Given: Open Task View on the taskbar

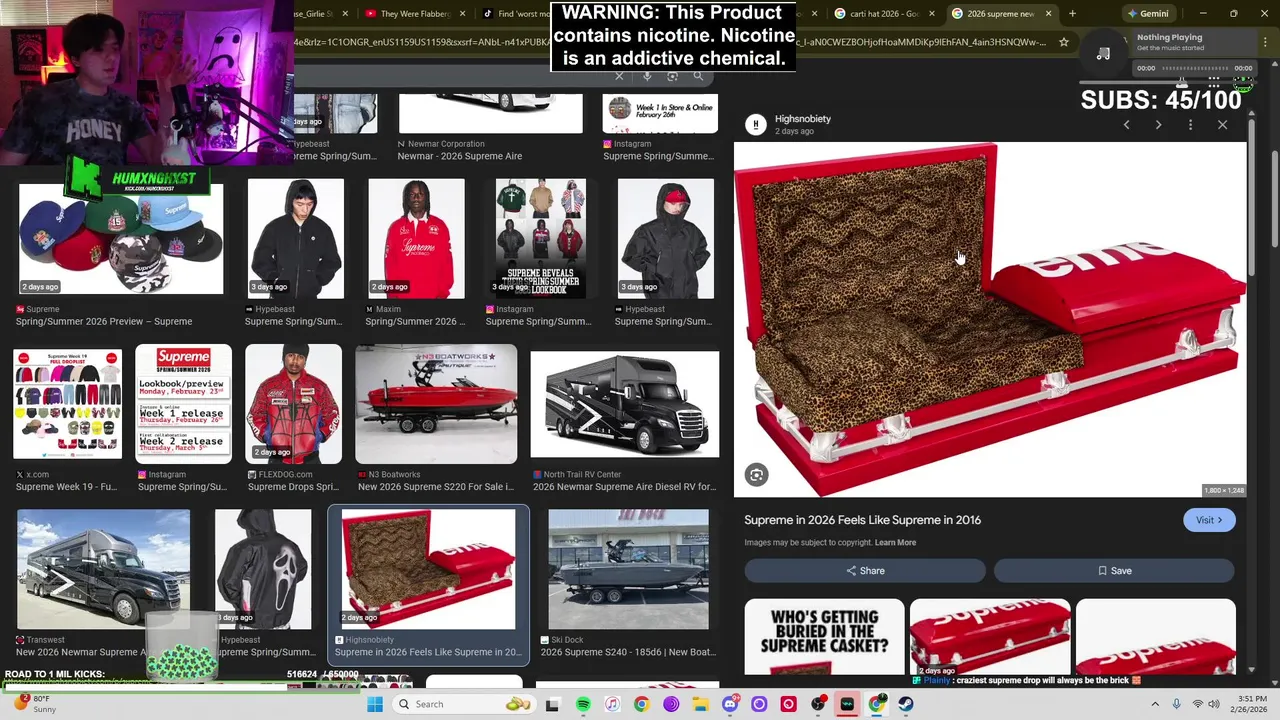Looking at the screenshot, I should point(552,704).
